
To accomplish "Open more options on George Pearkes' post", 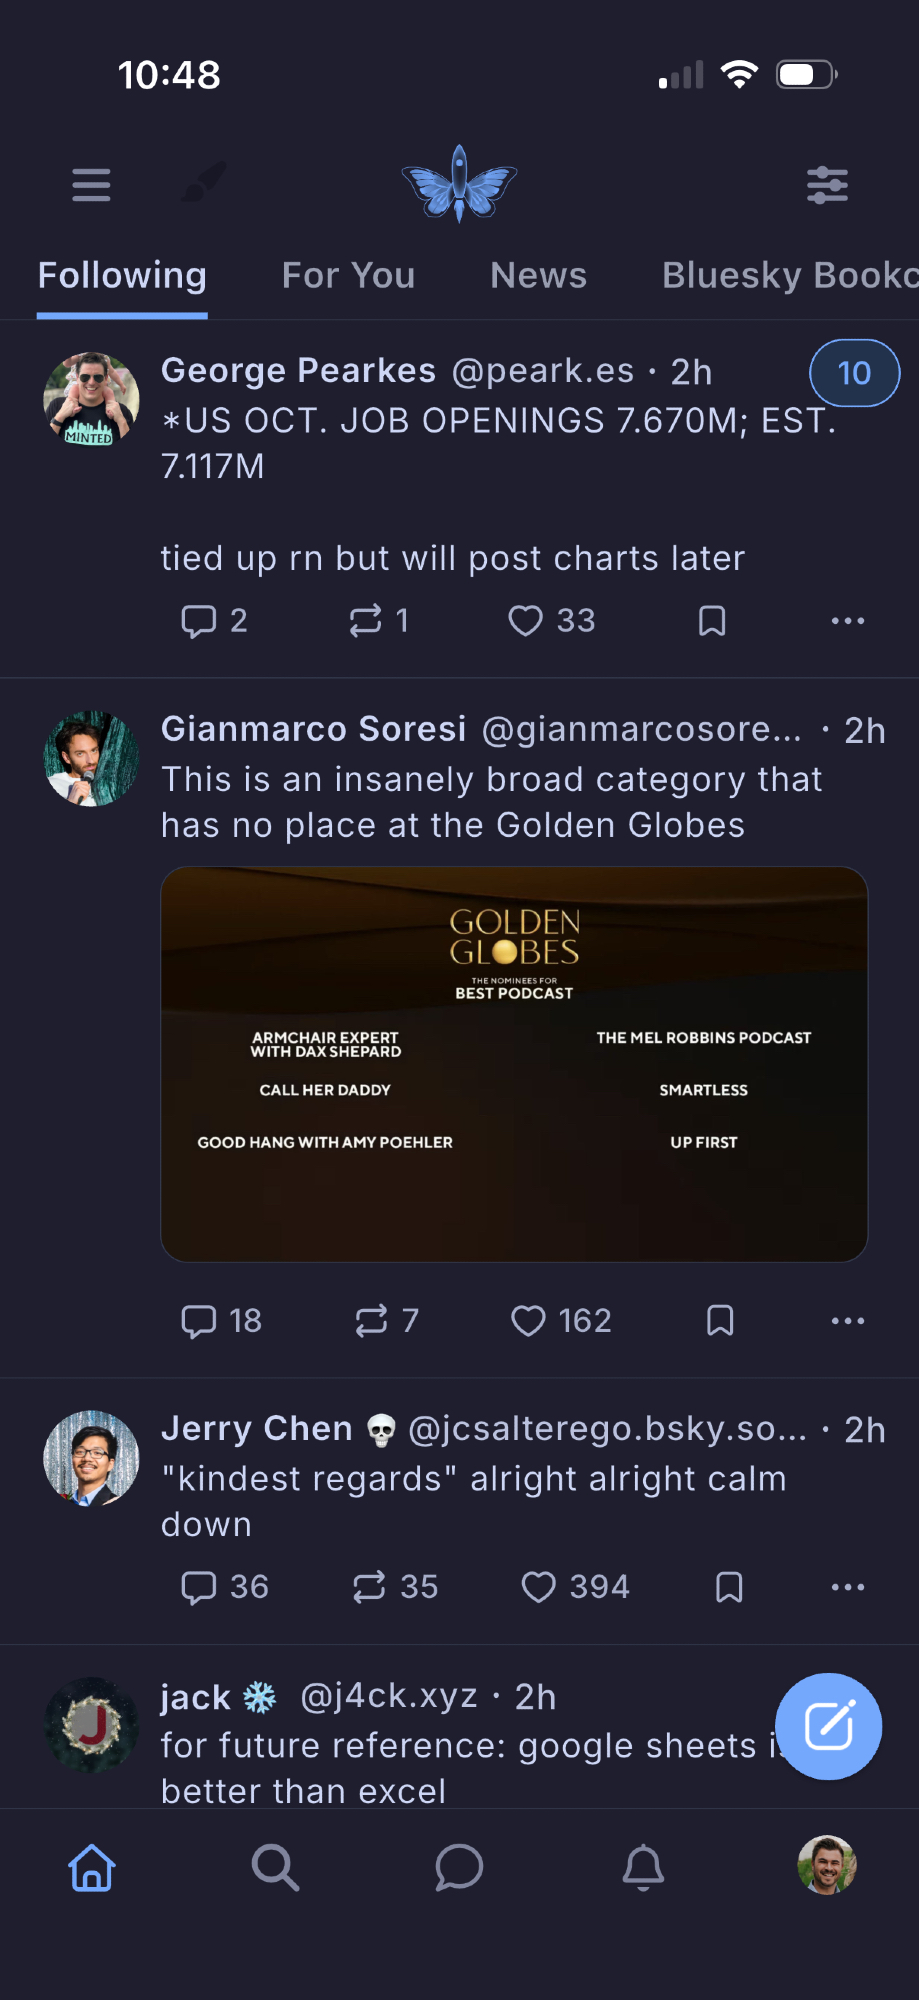I will pos(847,621).
